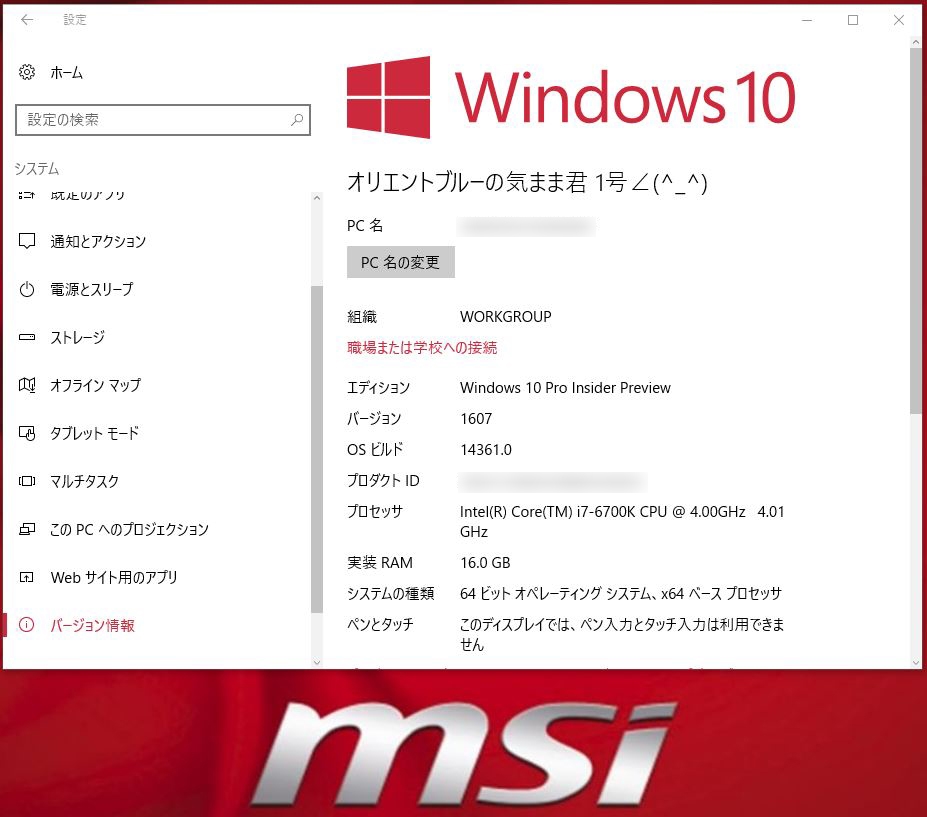Click the sidebar scrollbar thumb

coord(317,449)
